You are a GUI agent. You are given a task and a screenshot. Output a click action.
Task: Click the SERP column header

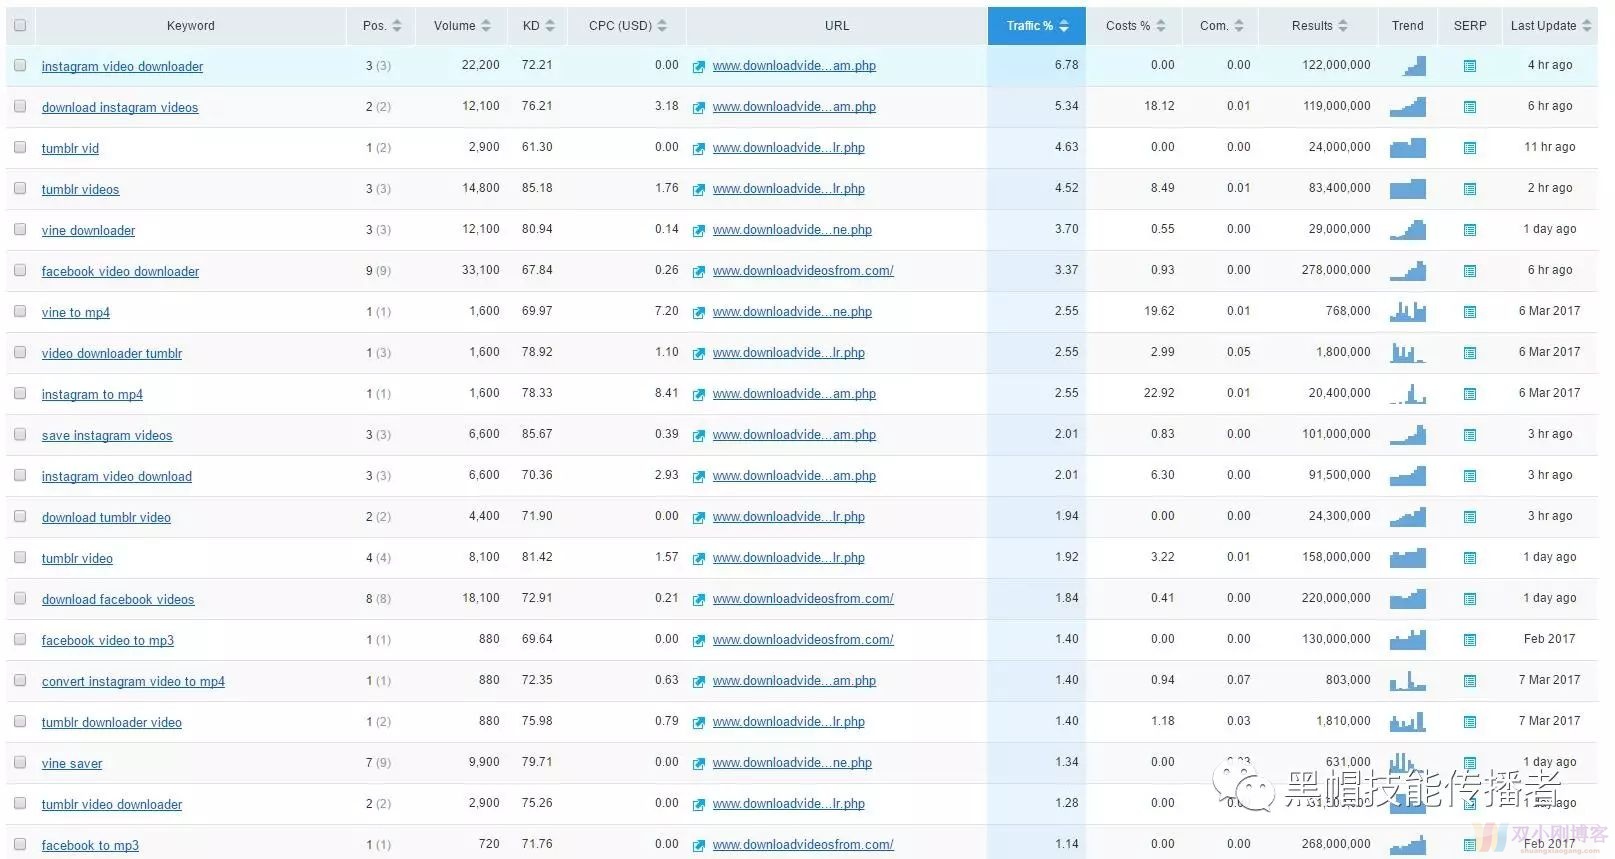pos(1470,26)
